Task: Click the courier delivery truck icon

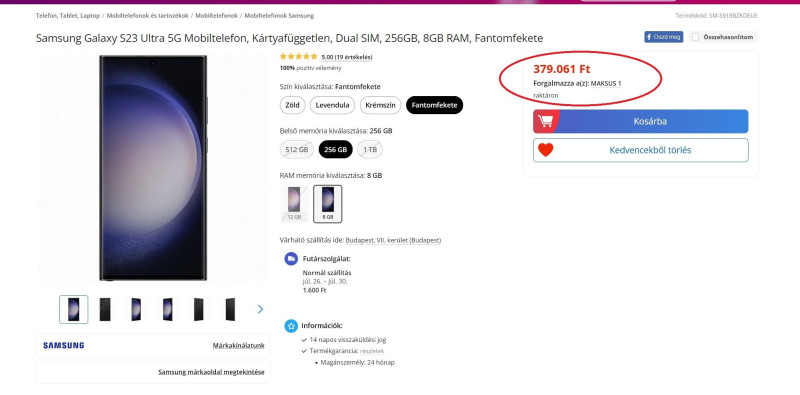Action: (x=291, y=259)
